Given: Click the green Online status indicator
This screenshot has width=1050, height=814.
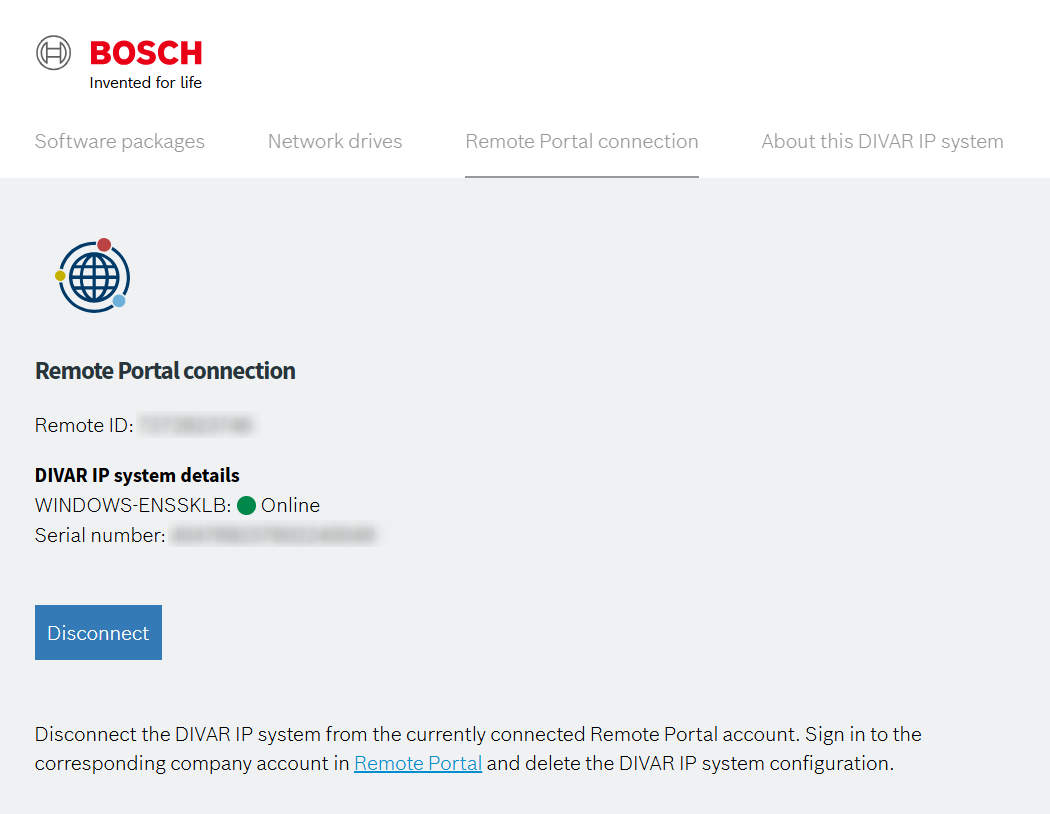Looking at the screenshot, I should (248, 505).
